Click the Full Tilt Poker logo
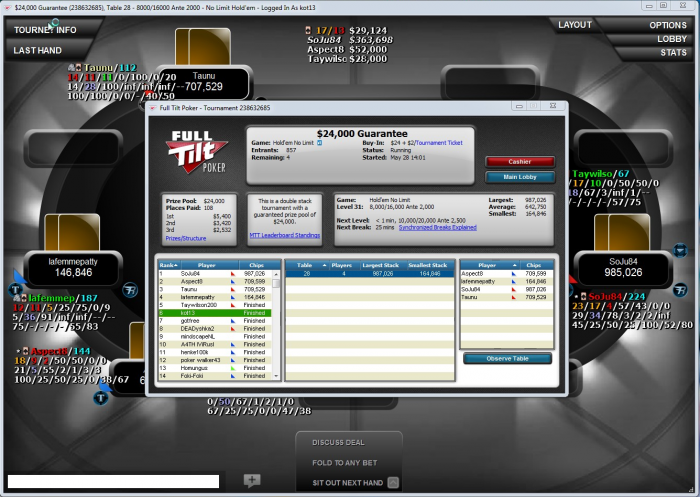Screen dimensions: 700x497 point(197,152)
